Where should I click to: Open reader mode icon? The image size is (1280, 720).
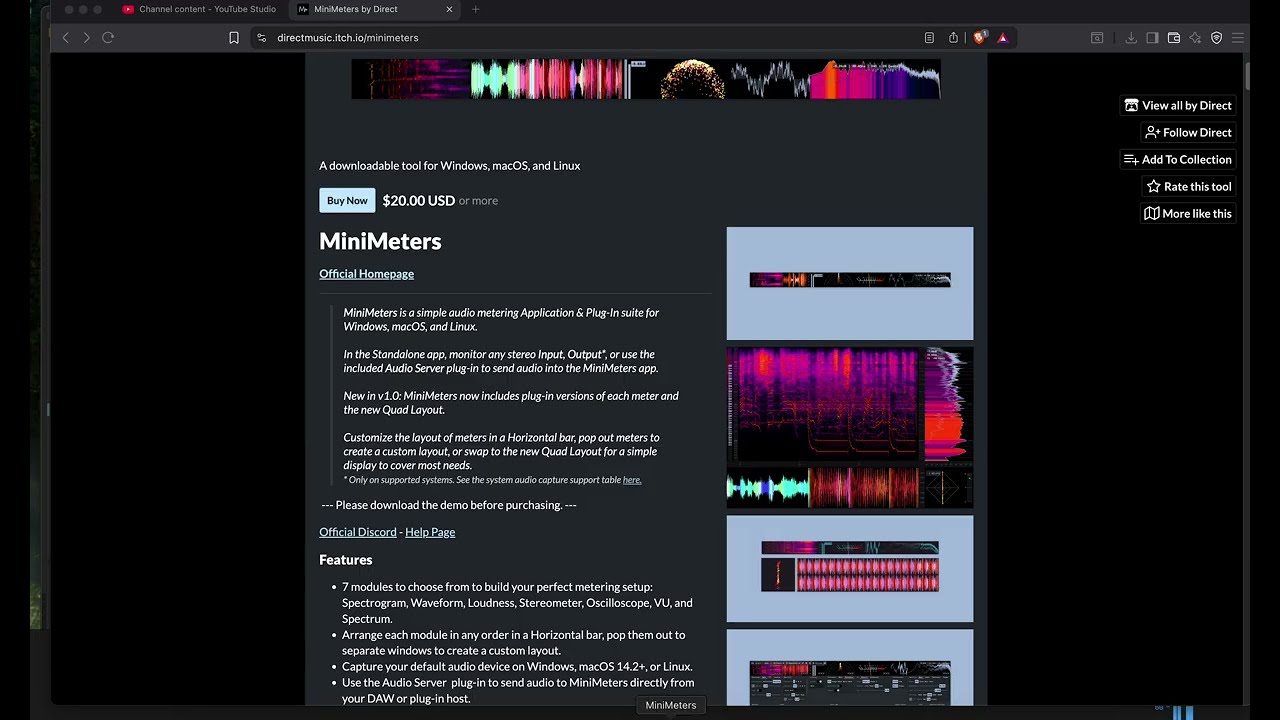[x=929, y=38]
